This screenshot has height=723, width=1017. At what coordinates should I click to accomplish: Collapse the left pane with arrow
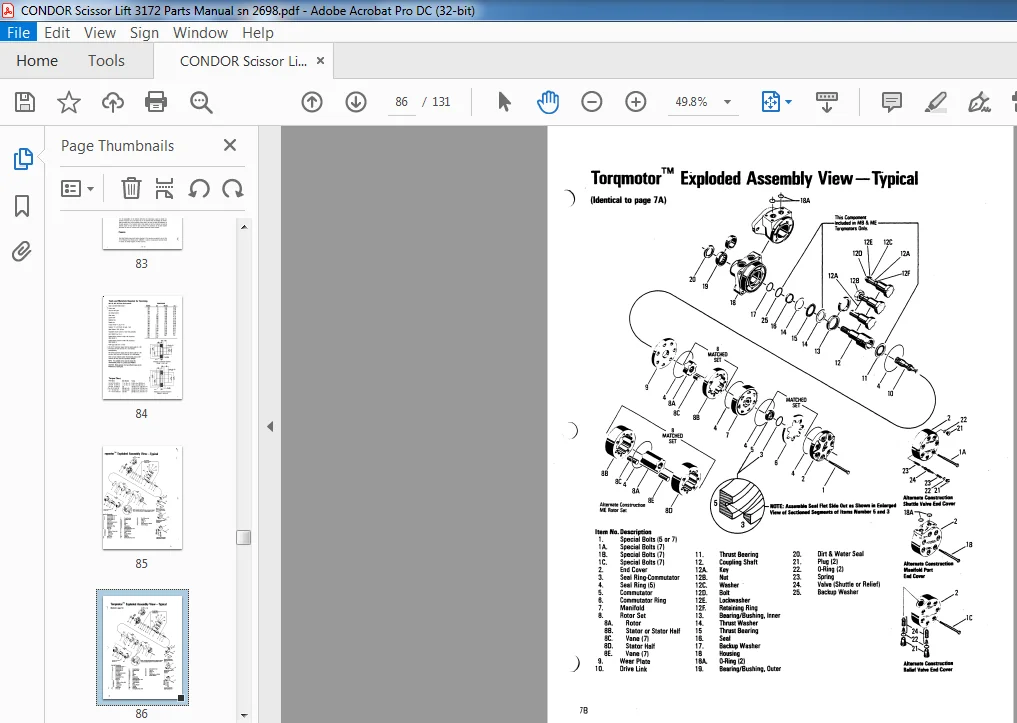(x=270, y=426)
